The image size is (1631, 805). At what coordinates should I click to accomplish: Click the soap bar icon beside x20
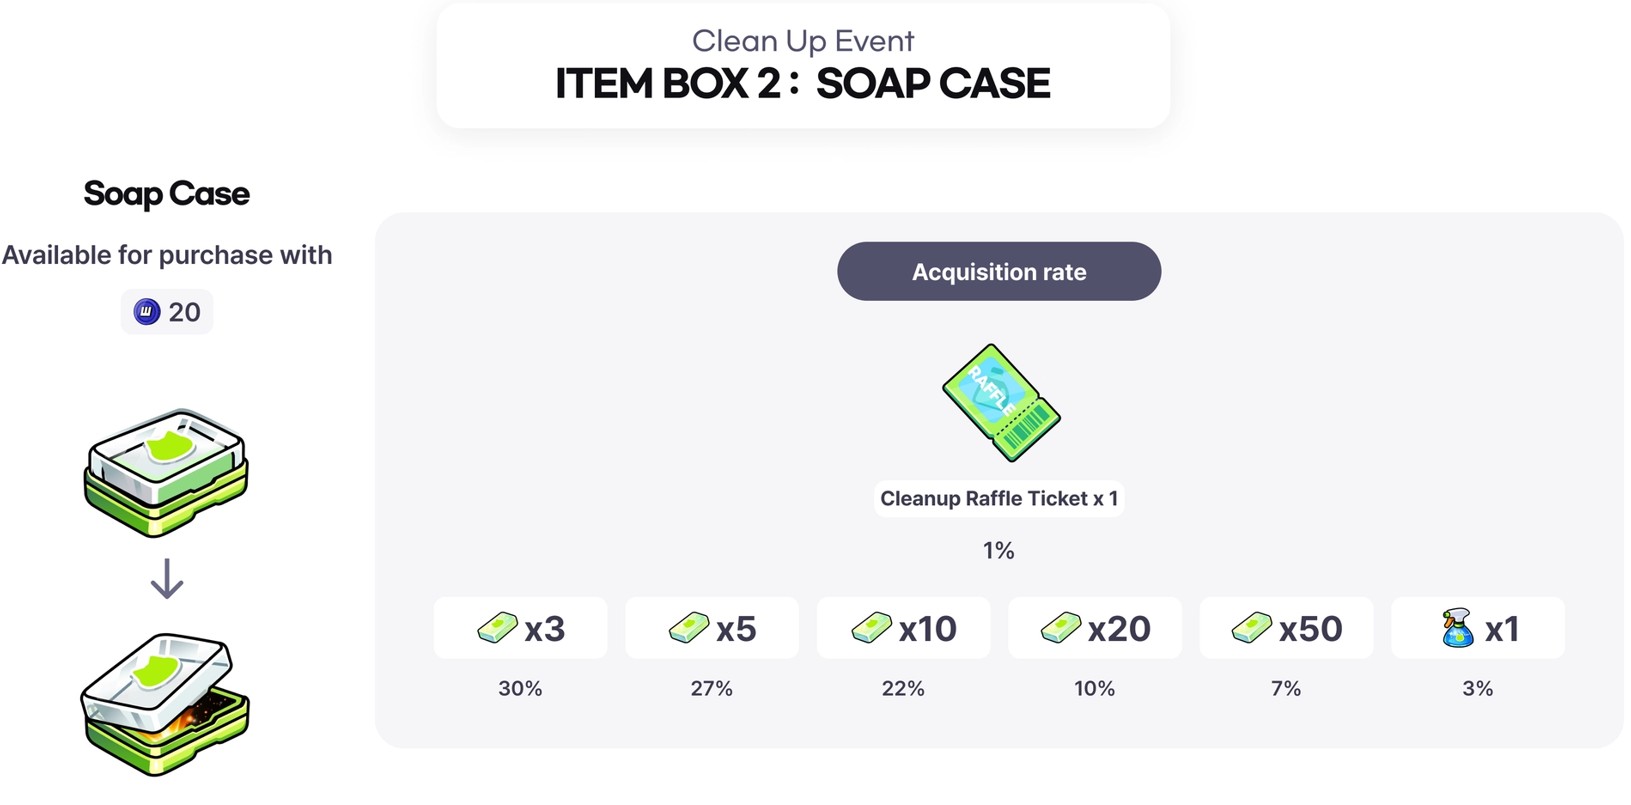pyautogui.click(x=1061, y=628)
